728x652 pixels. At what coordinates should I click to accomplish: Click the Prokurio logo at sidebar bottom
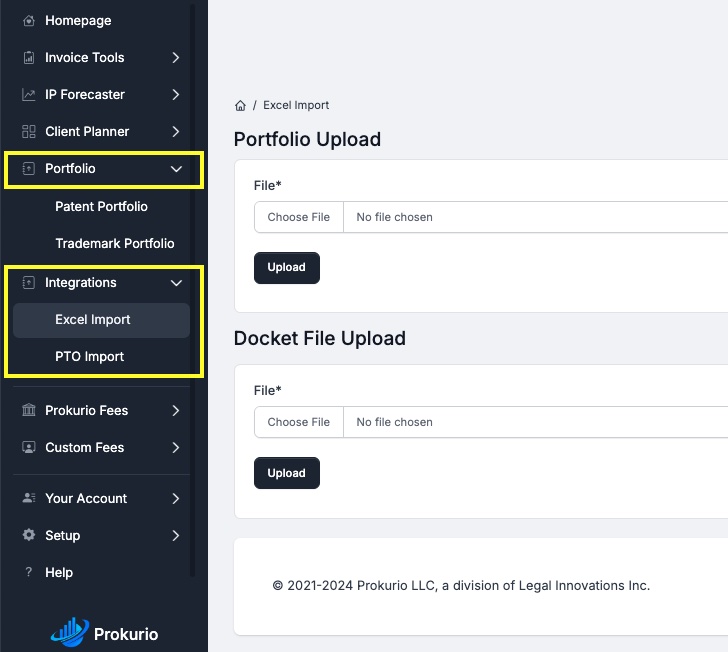pyautogui.click(x=104, y=633)
